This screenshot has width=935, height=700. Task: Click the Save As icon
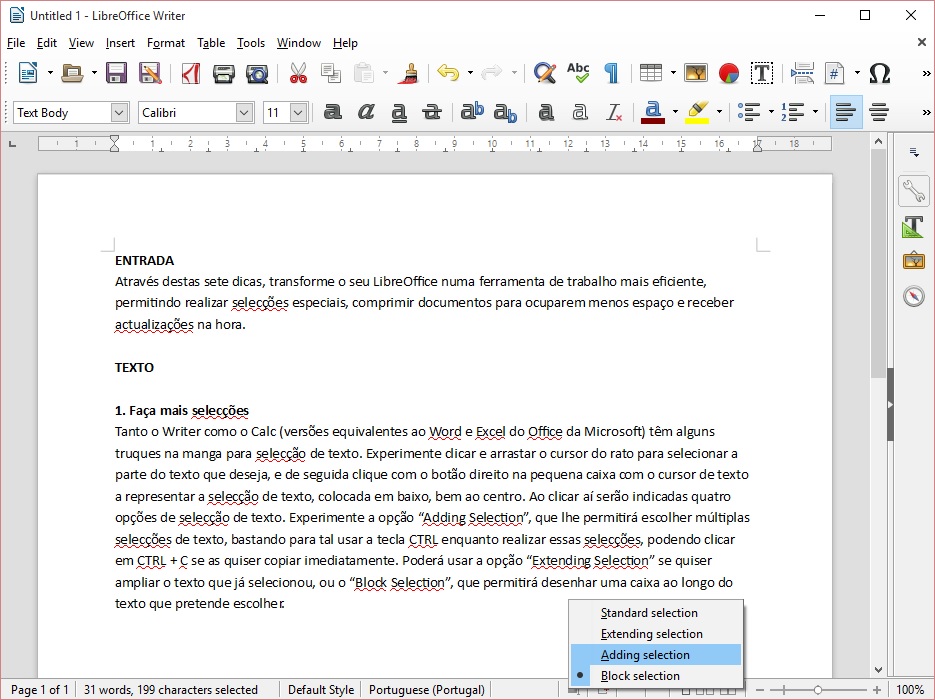pyautogui.click(x=150, y=73)
